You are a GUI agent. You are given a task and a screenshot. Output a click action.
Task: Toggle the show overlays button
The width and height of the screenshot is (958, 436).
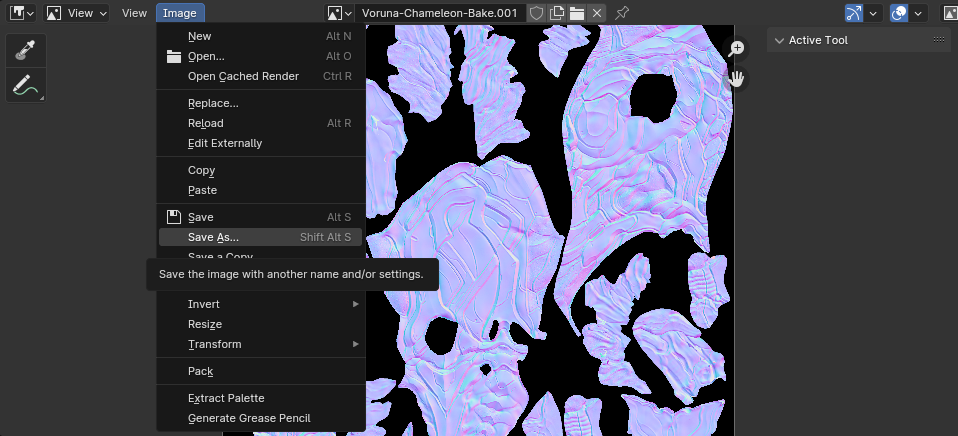[898, 13]
